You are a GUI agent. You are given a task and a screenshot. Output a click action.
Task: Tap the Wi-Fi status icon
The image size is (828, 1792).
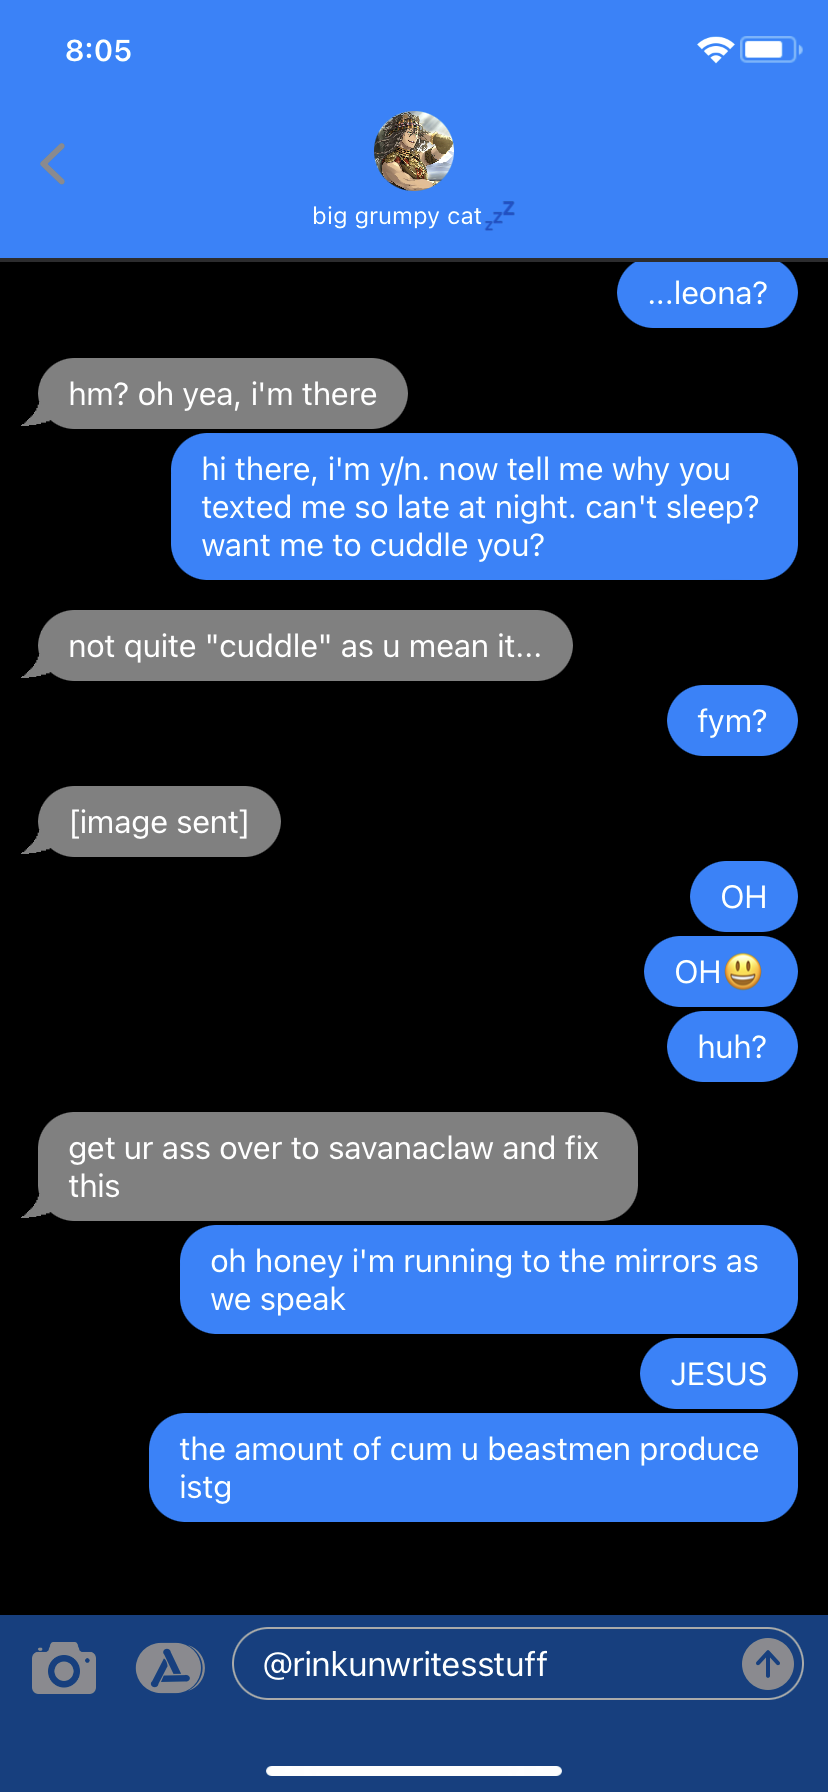(715, 50)
